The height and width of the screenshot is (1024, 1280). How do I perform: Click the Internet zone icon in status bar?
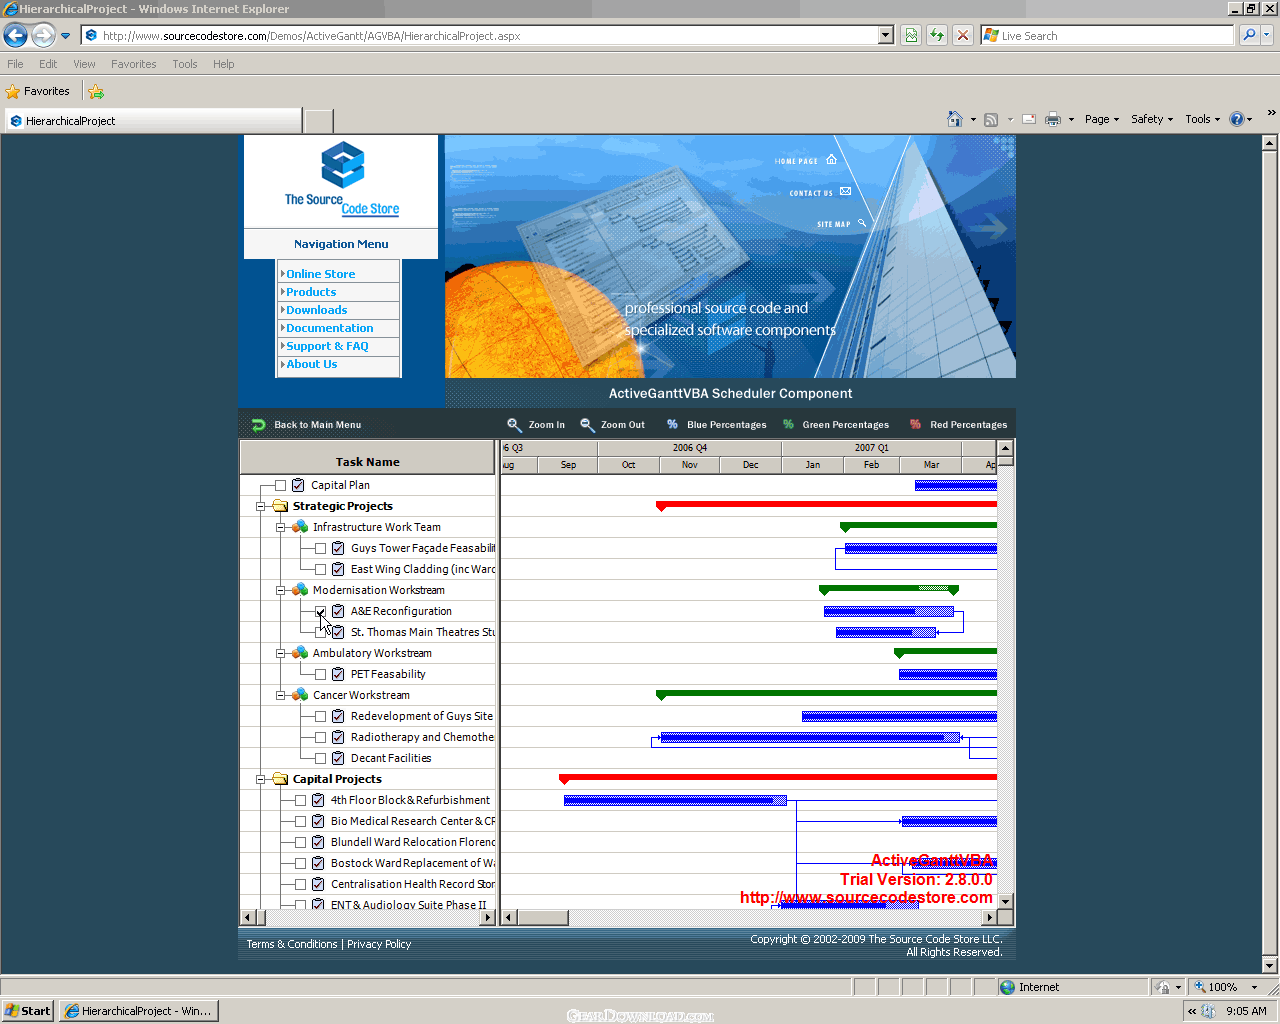click(x=1008, y=987)
